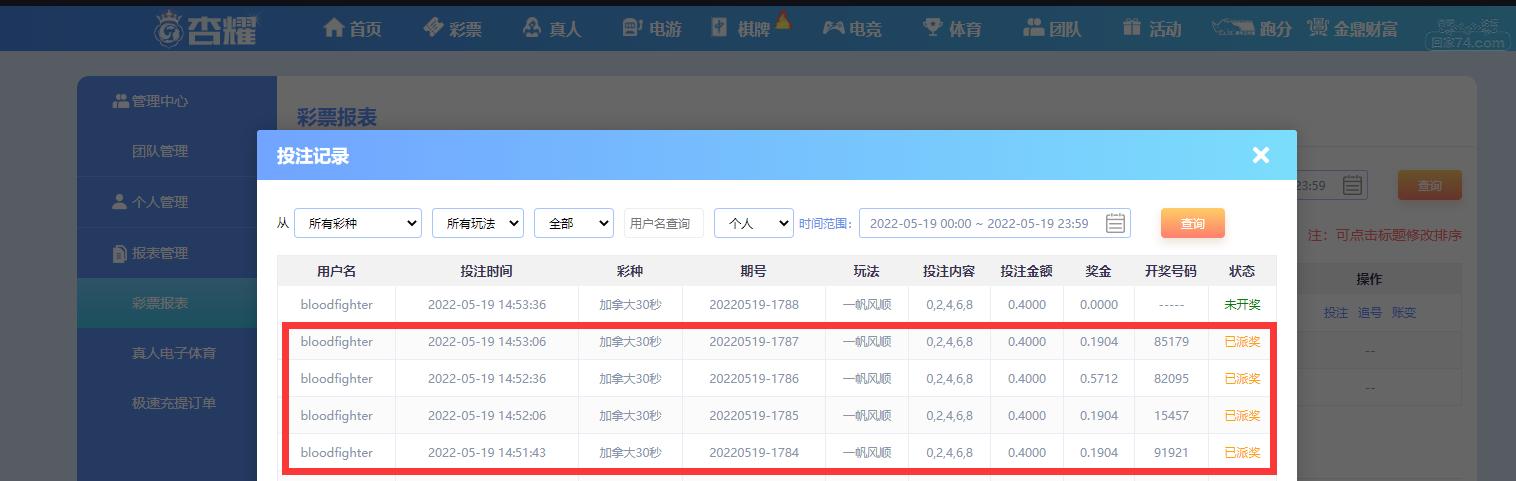Go to the 团队 team section
Screen dimensions: 1516x481
pyautogui.click(x=1052, y=29)
